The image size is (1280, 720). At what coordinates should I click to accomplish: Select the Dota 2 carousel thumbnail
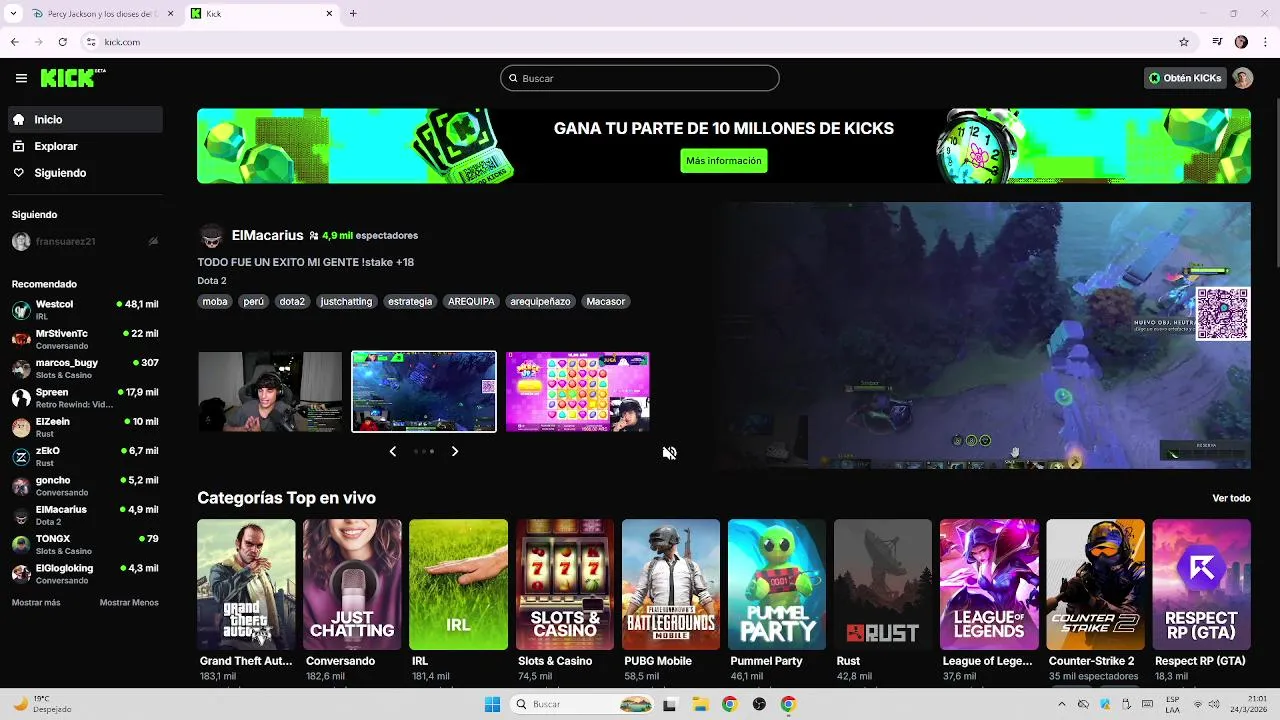424,391
